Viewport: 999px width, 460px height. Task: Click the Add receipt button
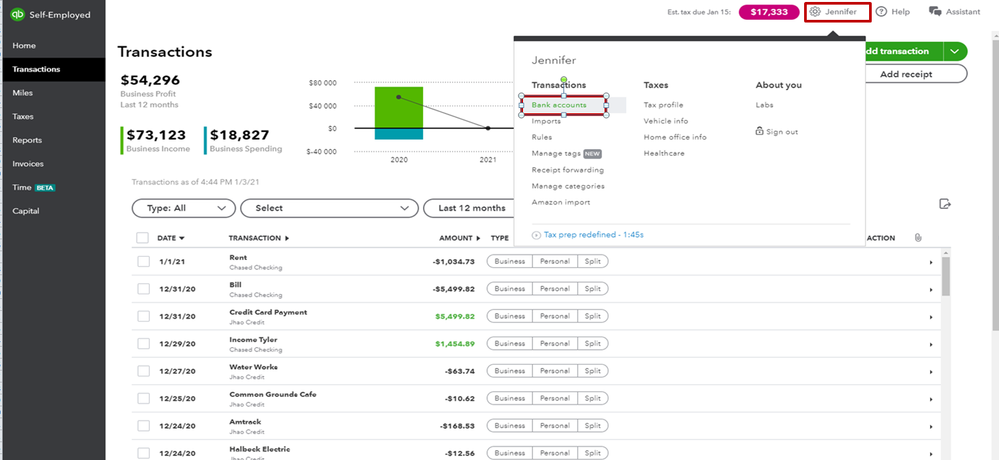[x=916, y=74]
